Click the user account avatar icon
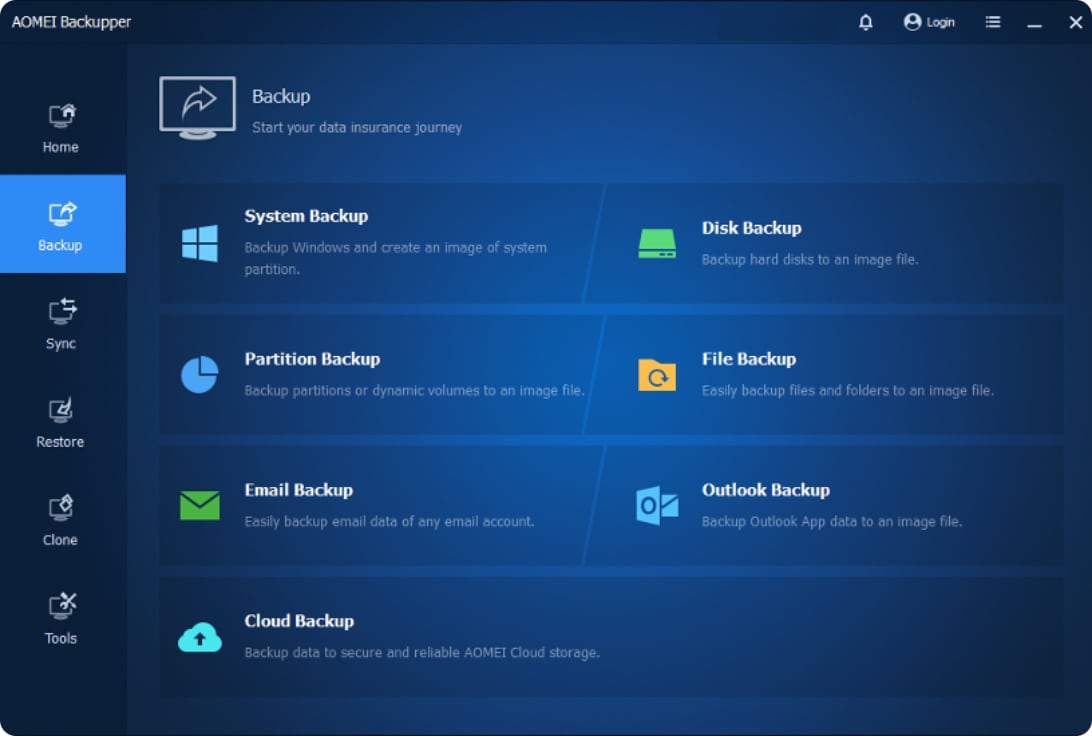Image resolution: width=1092 pixels, height=736 pixels. [x=912, y=22]
